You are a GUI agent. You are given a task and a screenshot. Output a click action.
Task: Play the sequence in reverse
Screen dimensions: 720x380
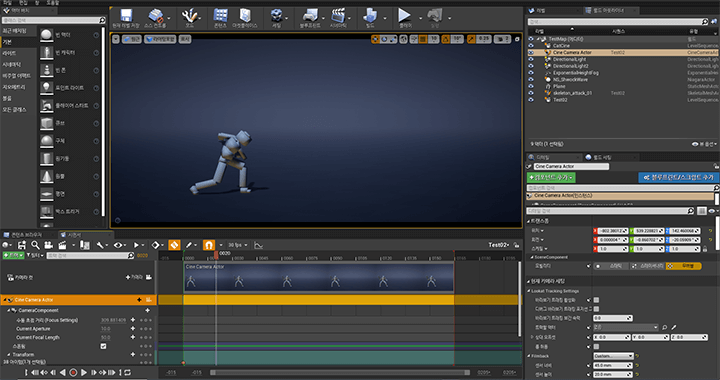[63, 373]
